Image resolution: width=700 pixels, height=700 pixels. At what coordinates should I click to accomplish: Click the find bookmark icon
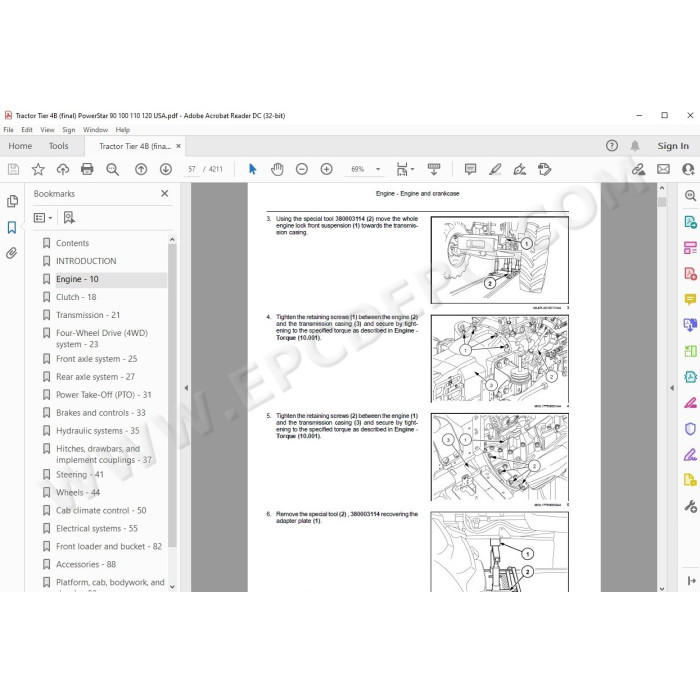tap(69, 217)
